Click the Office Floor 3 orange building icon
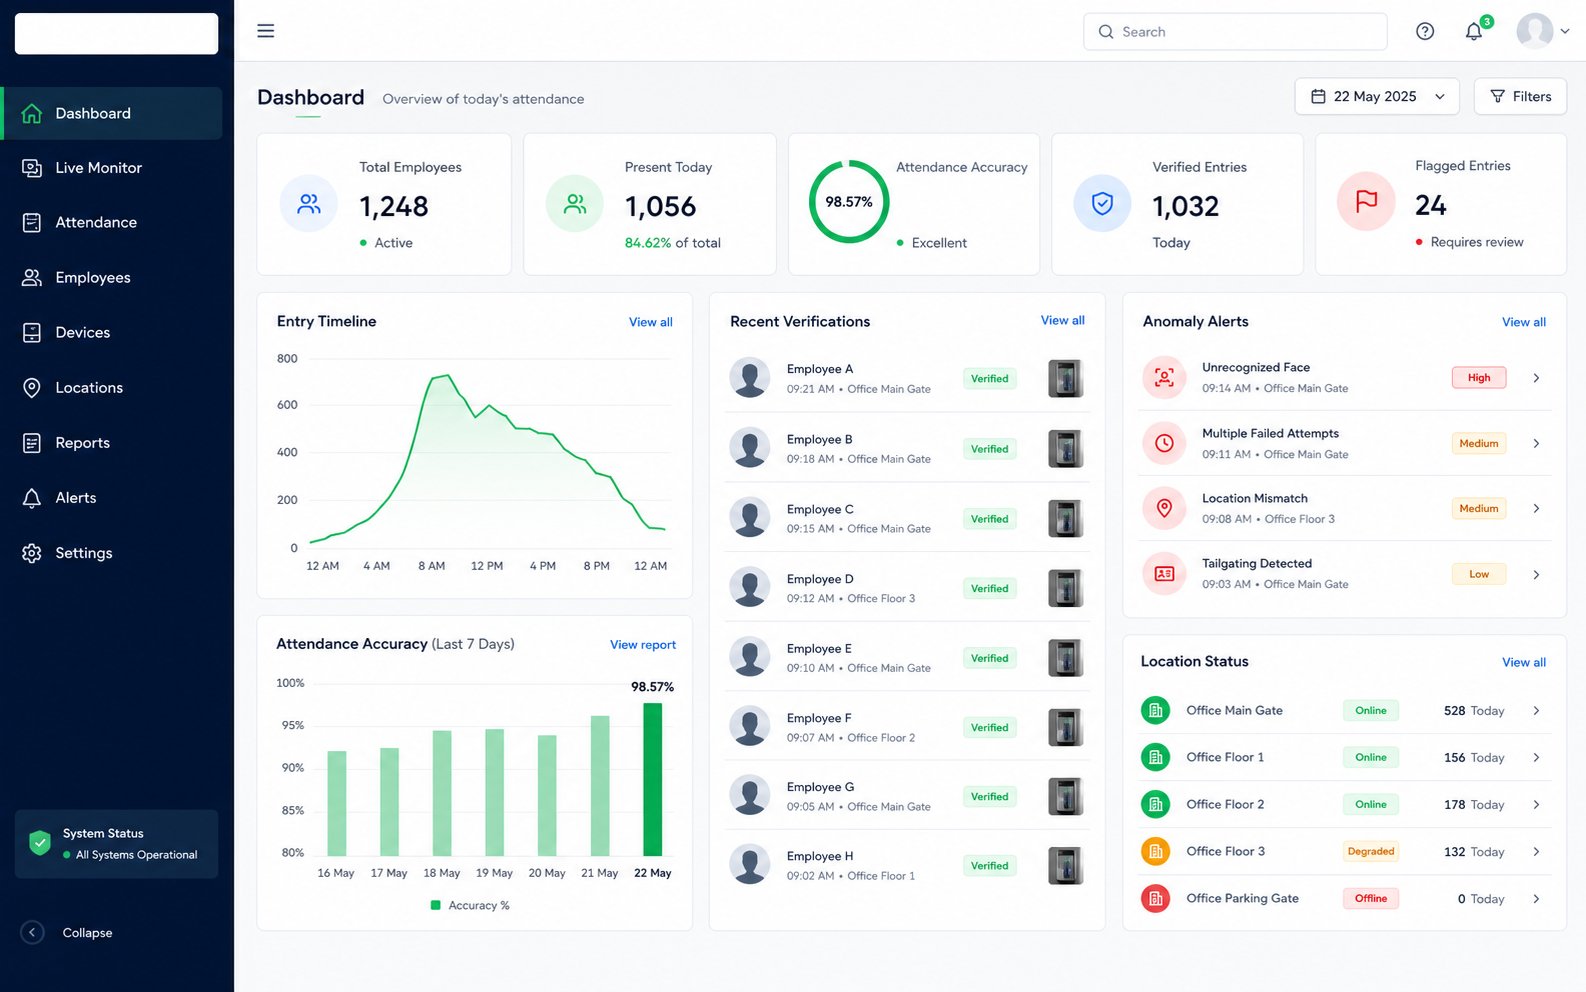Screen dimensions: 1586x992 click(1156, 851)
